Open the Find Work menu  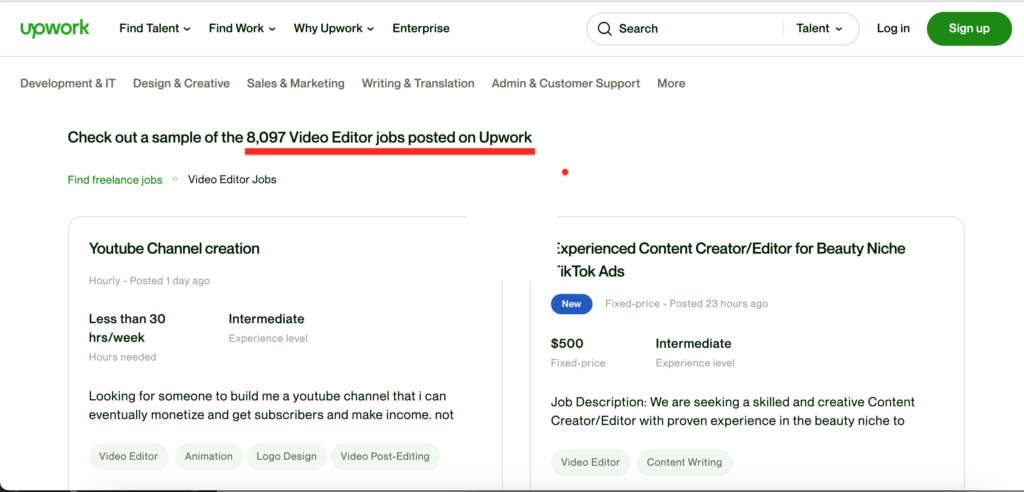[x=242, y=28]
